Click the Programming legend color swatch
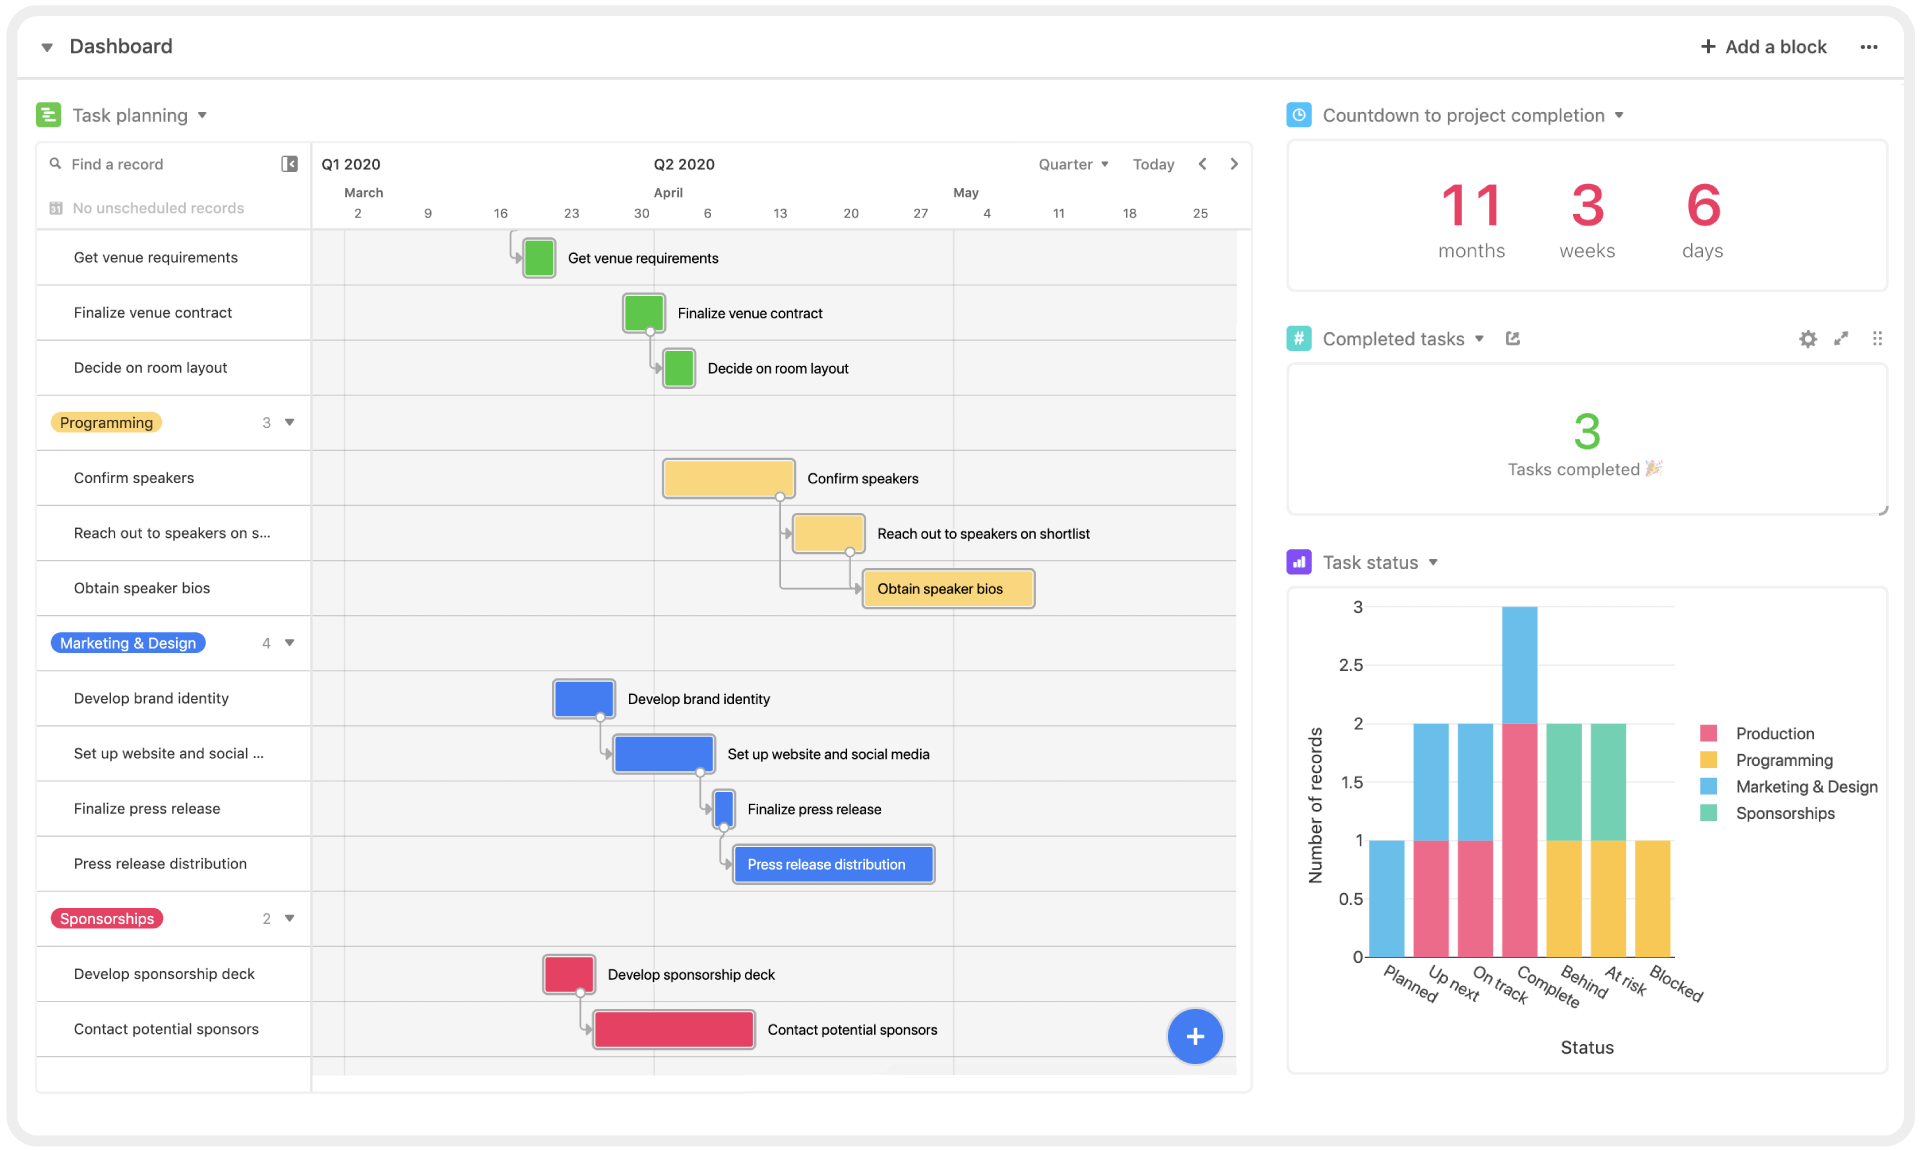 (x=1709, y=760)
